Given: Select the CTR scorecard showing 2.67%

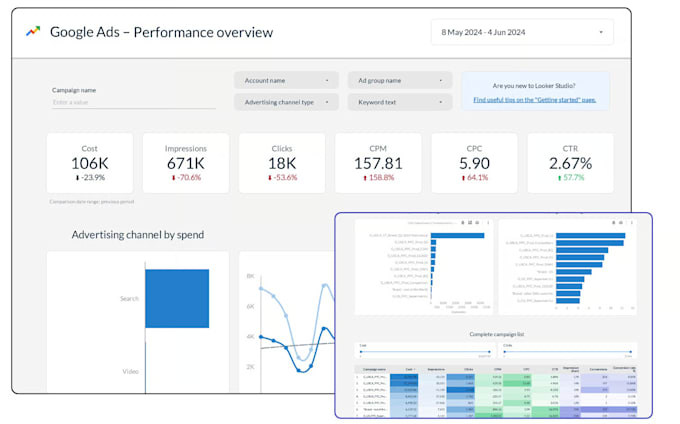Looking at the screenshot, I should click(x=570, y=163).
